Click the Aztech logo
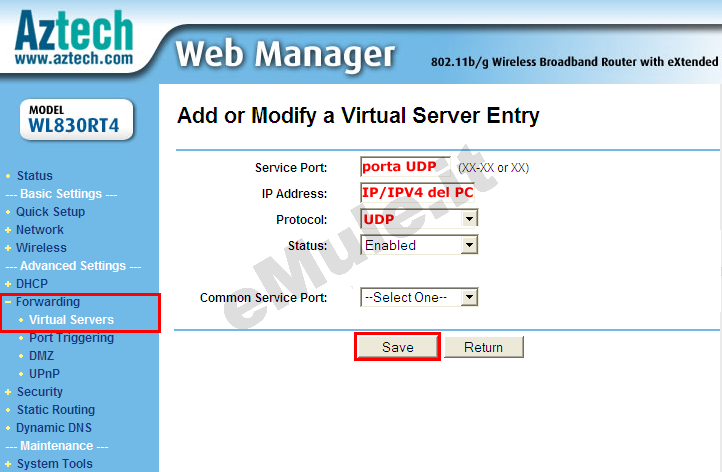Image resolution: width=722 pixels, height=472 pixels. coord(74,38)
